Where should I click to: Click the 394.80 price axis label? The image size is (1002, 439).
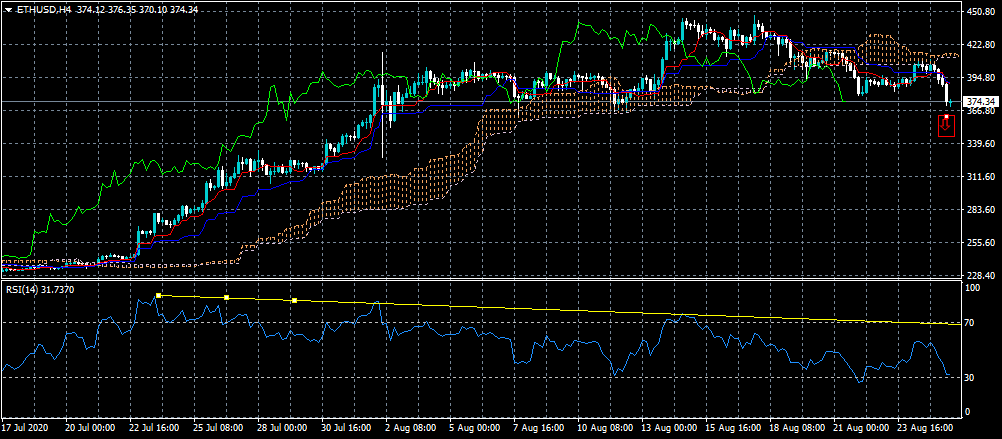pos(980,78)
